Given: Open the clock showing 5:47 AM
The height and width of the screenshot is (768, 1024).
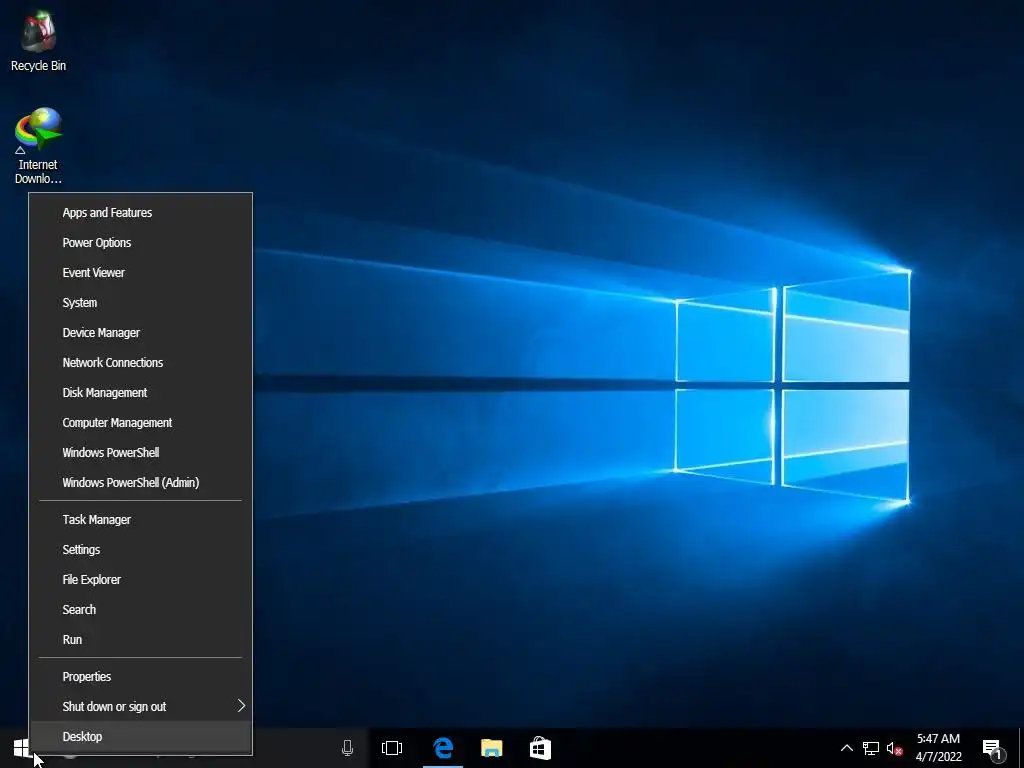Looking at the screenshot, I should pos(938,748).
